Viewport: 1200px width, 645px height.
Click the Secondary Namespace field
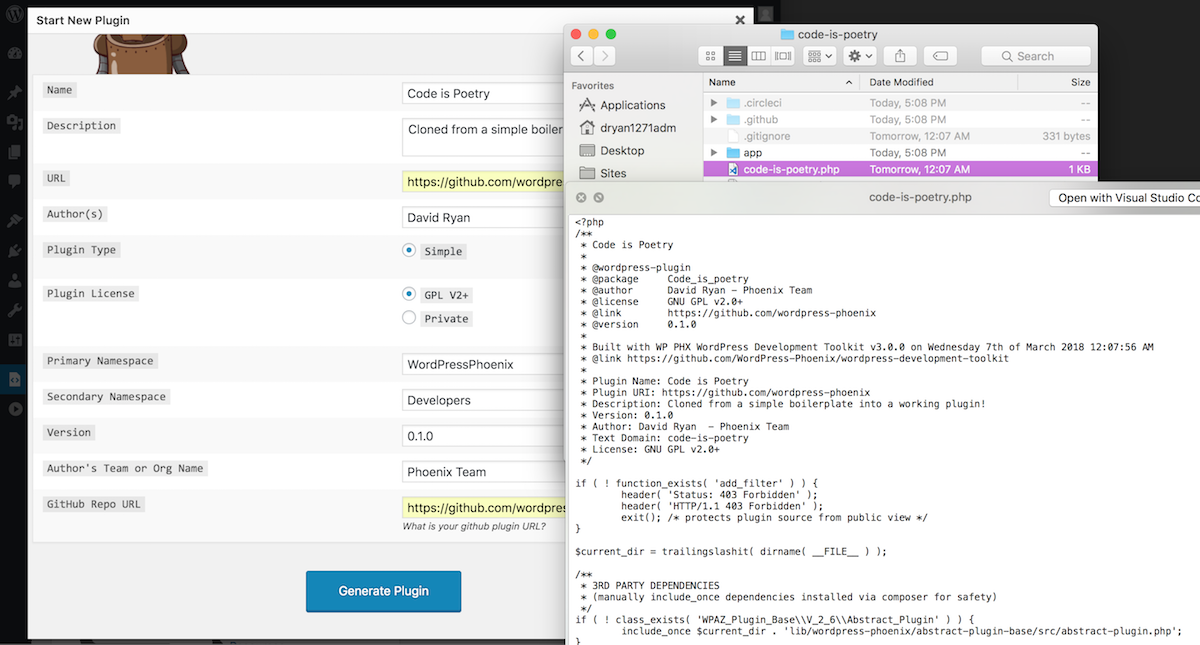tap(483, 400)
